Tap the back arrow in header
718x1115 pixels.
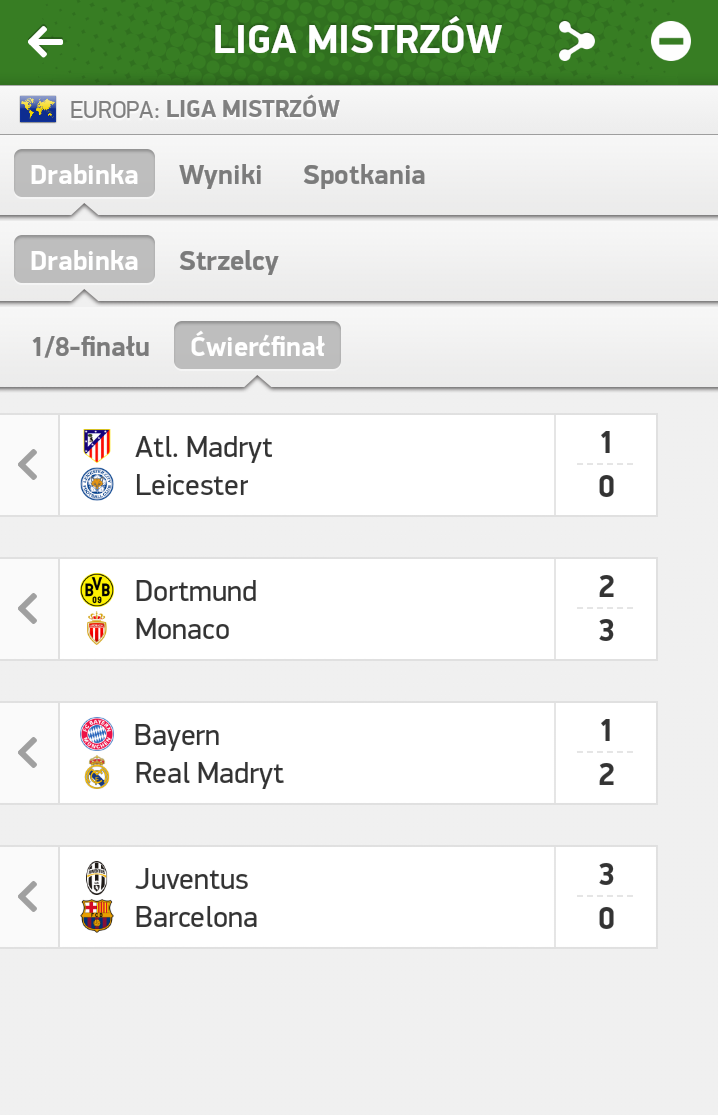(x=45, y=41)
